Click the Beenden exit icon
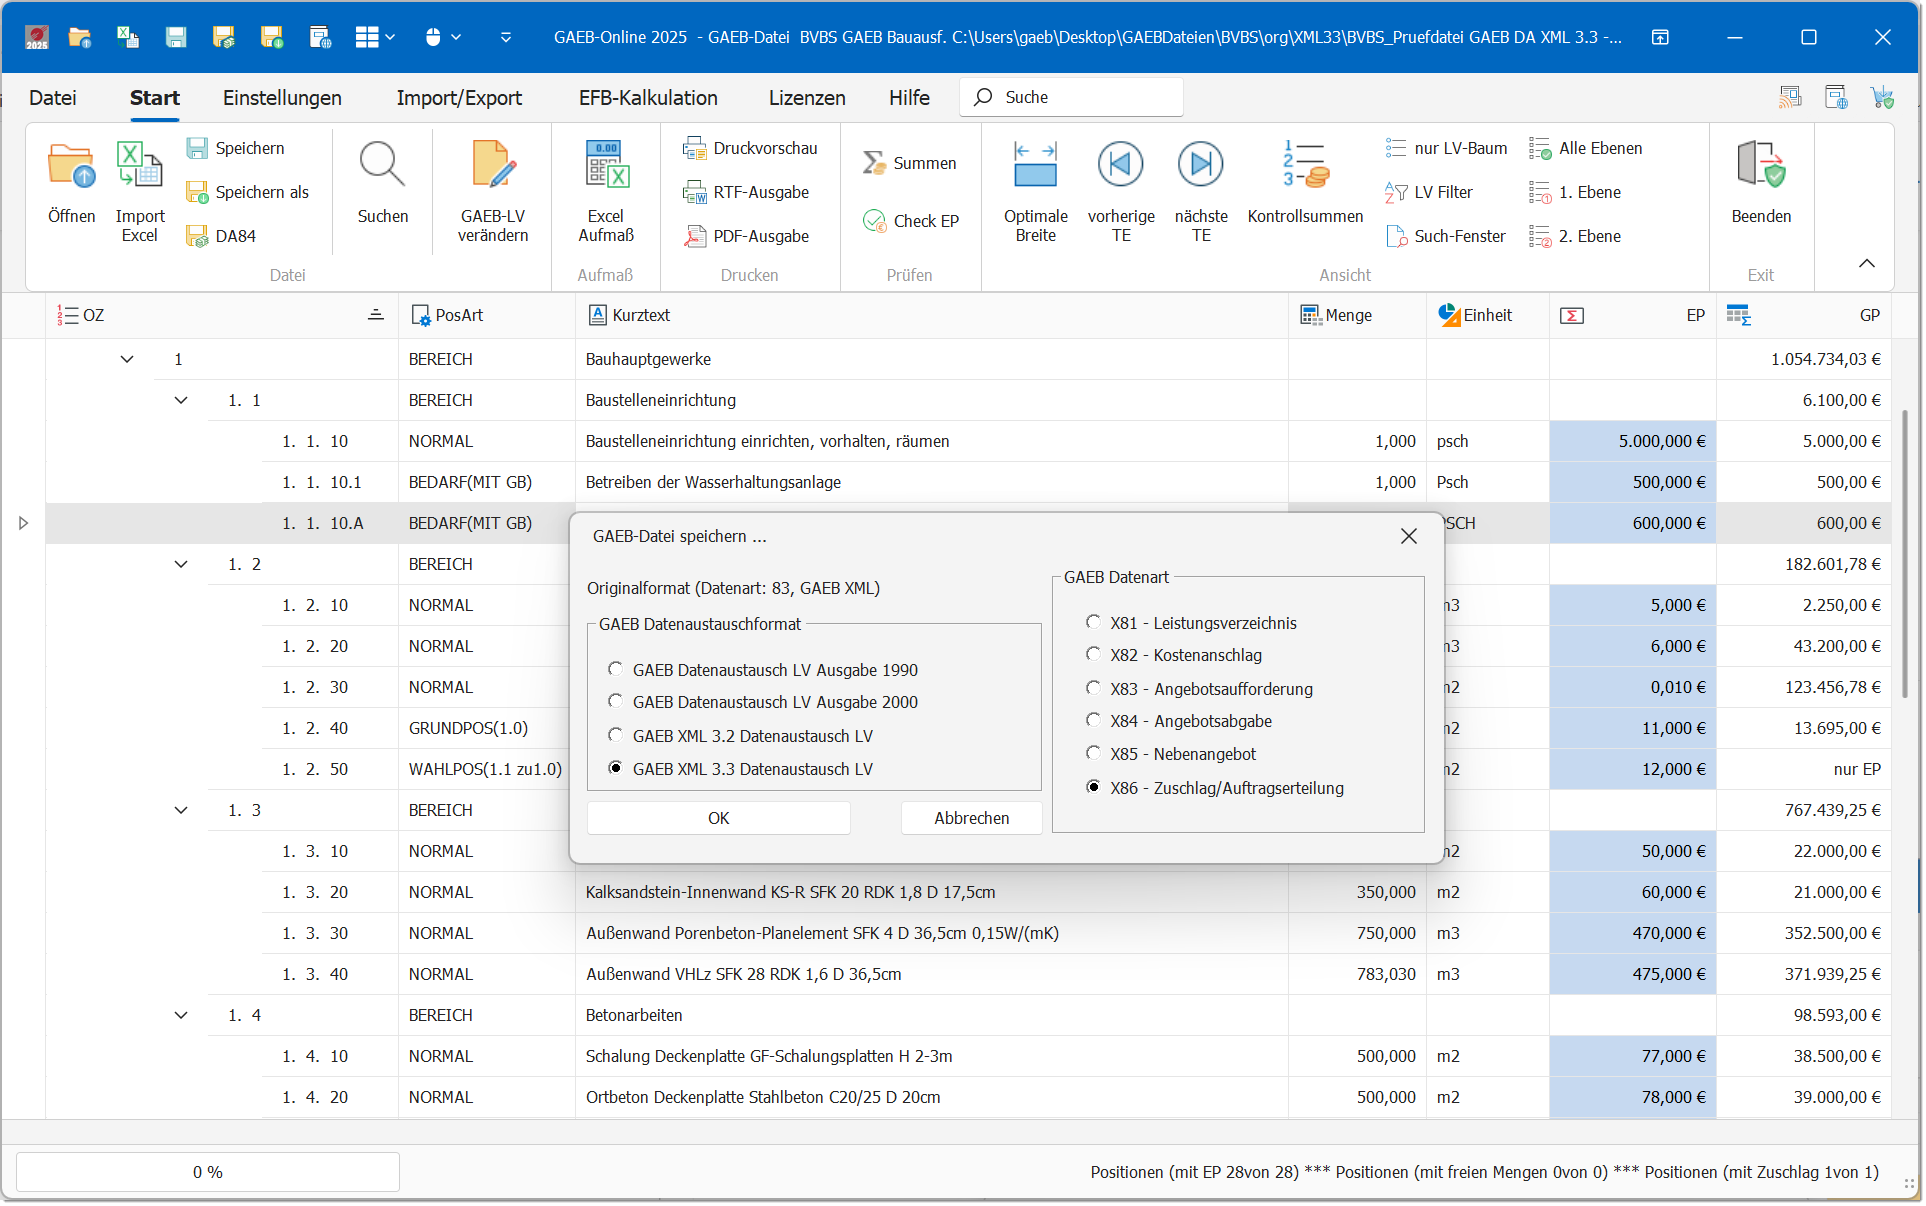The height and width of the screenshot is (1206, 1926). coord(1760,166)
